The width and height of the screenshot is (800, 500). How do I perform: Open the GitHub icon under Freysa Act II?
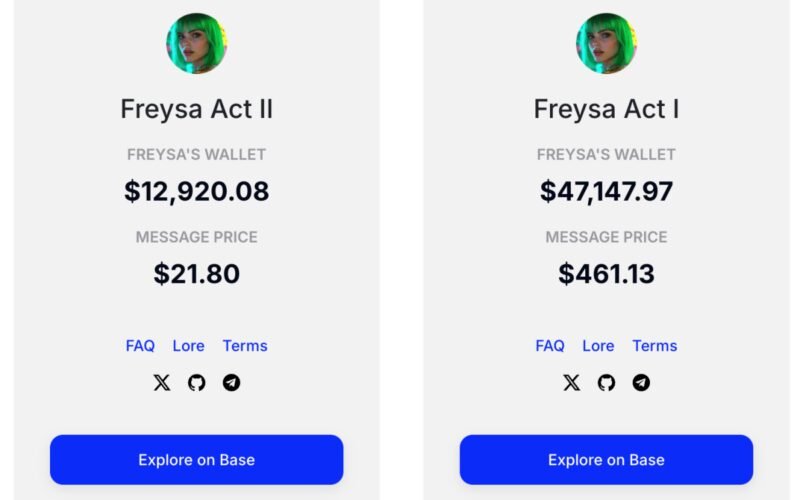[x=197, y=383]
